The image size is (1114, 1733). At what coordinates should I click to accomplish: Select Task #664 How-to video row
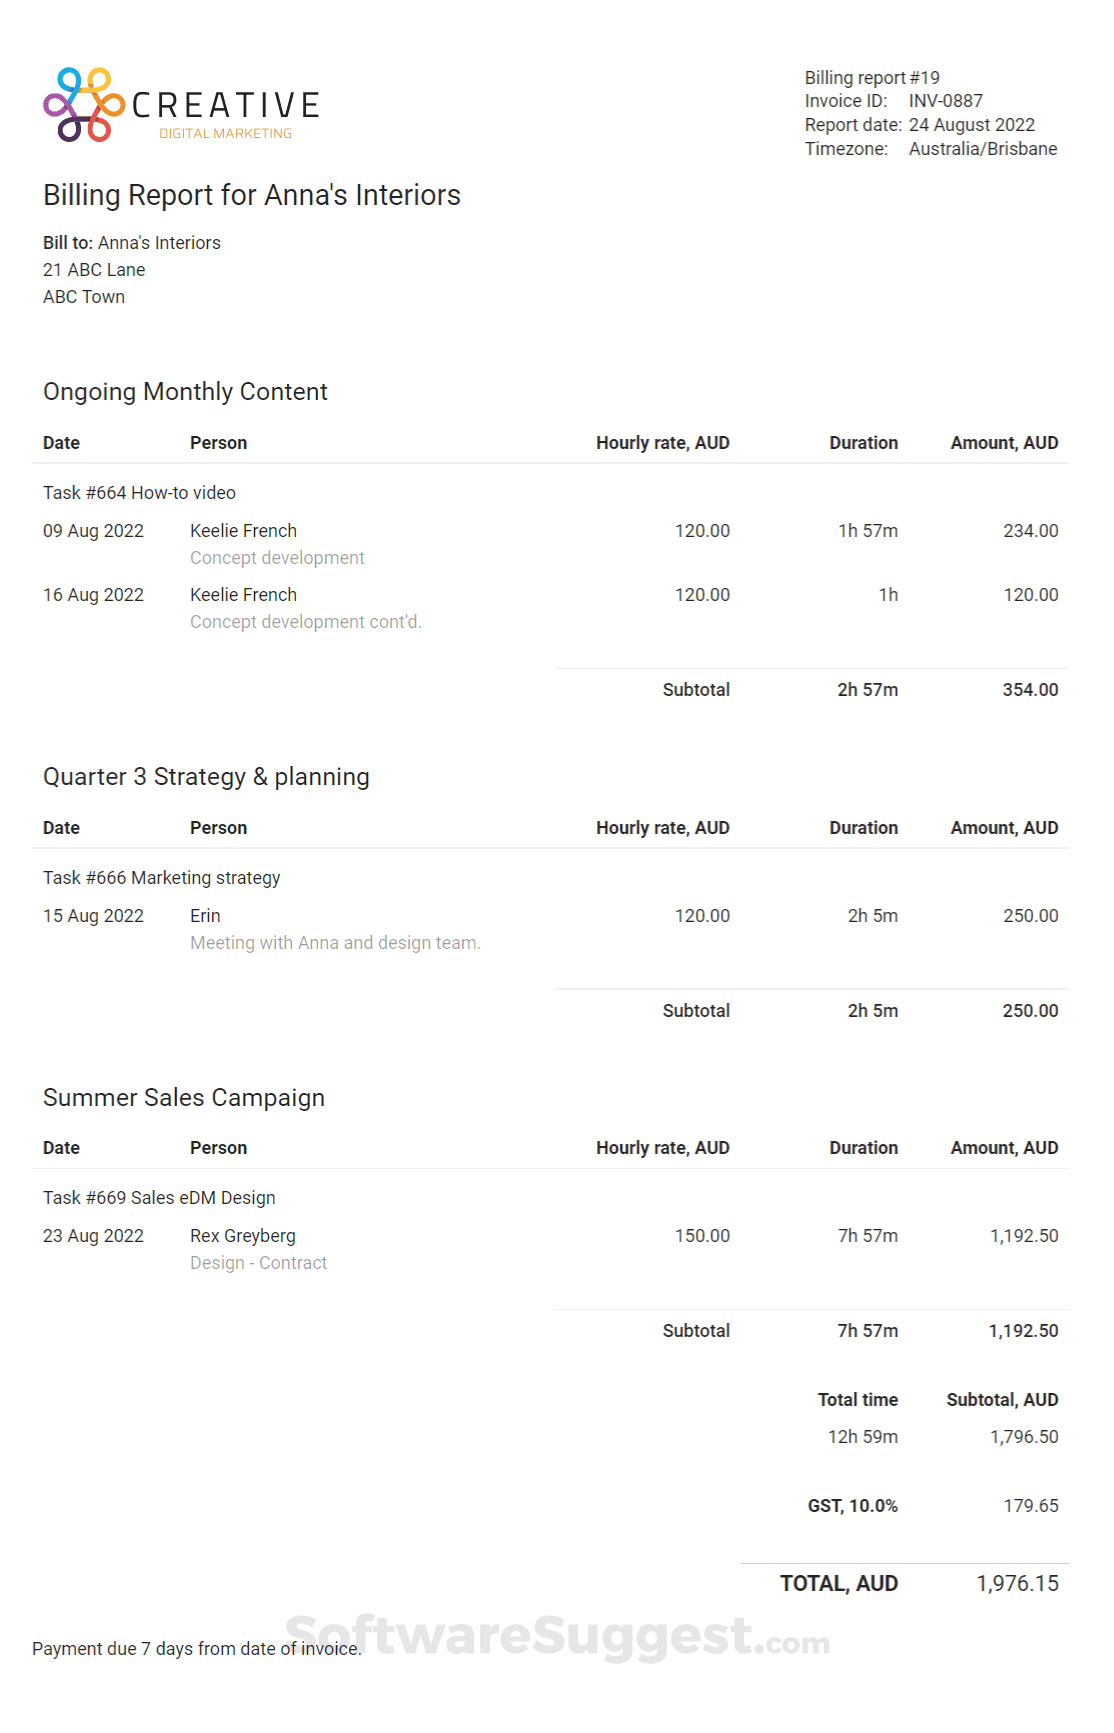tap(139, 493)
